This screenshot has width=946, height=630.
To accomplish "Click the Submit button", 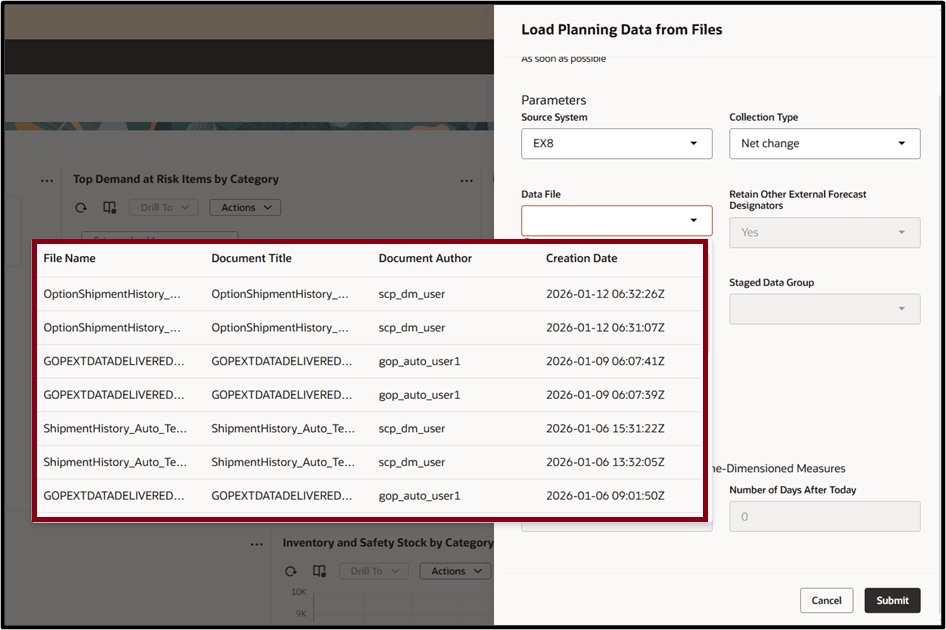I will pos(892,600).
